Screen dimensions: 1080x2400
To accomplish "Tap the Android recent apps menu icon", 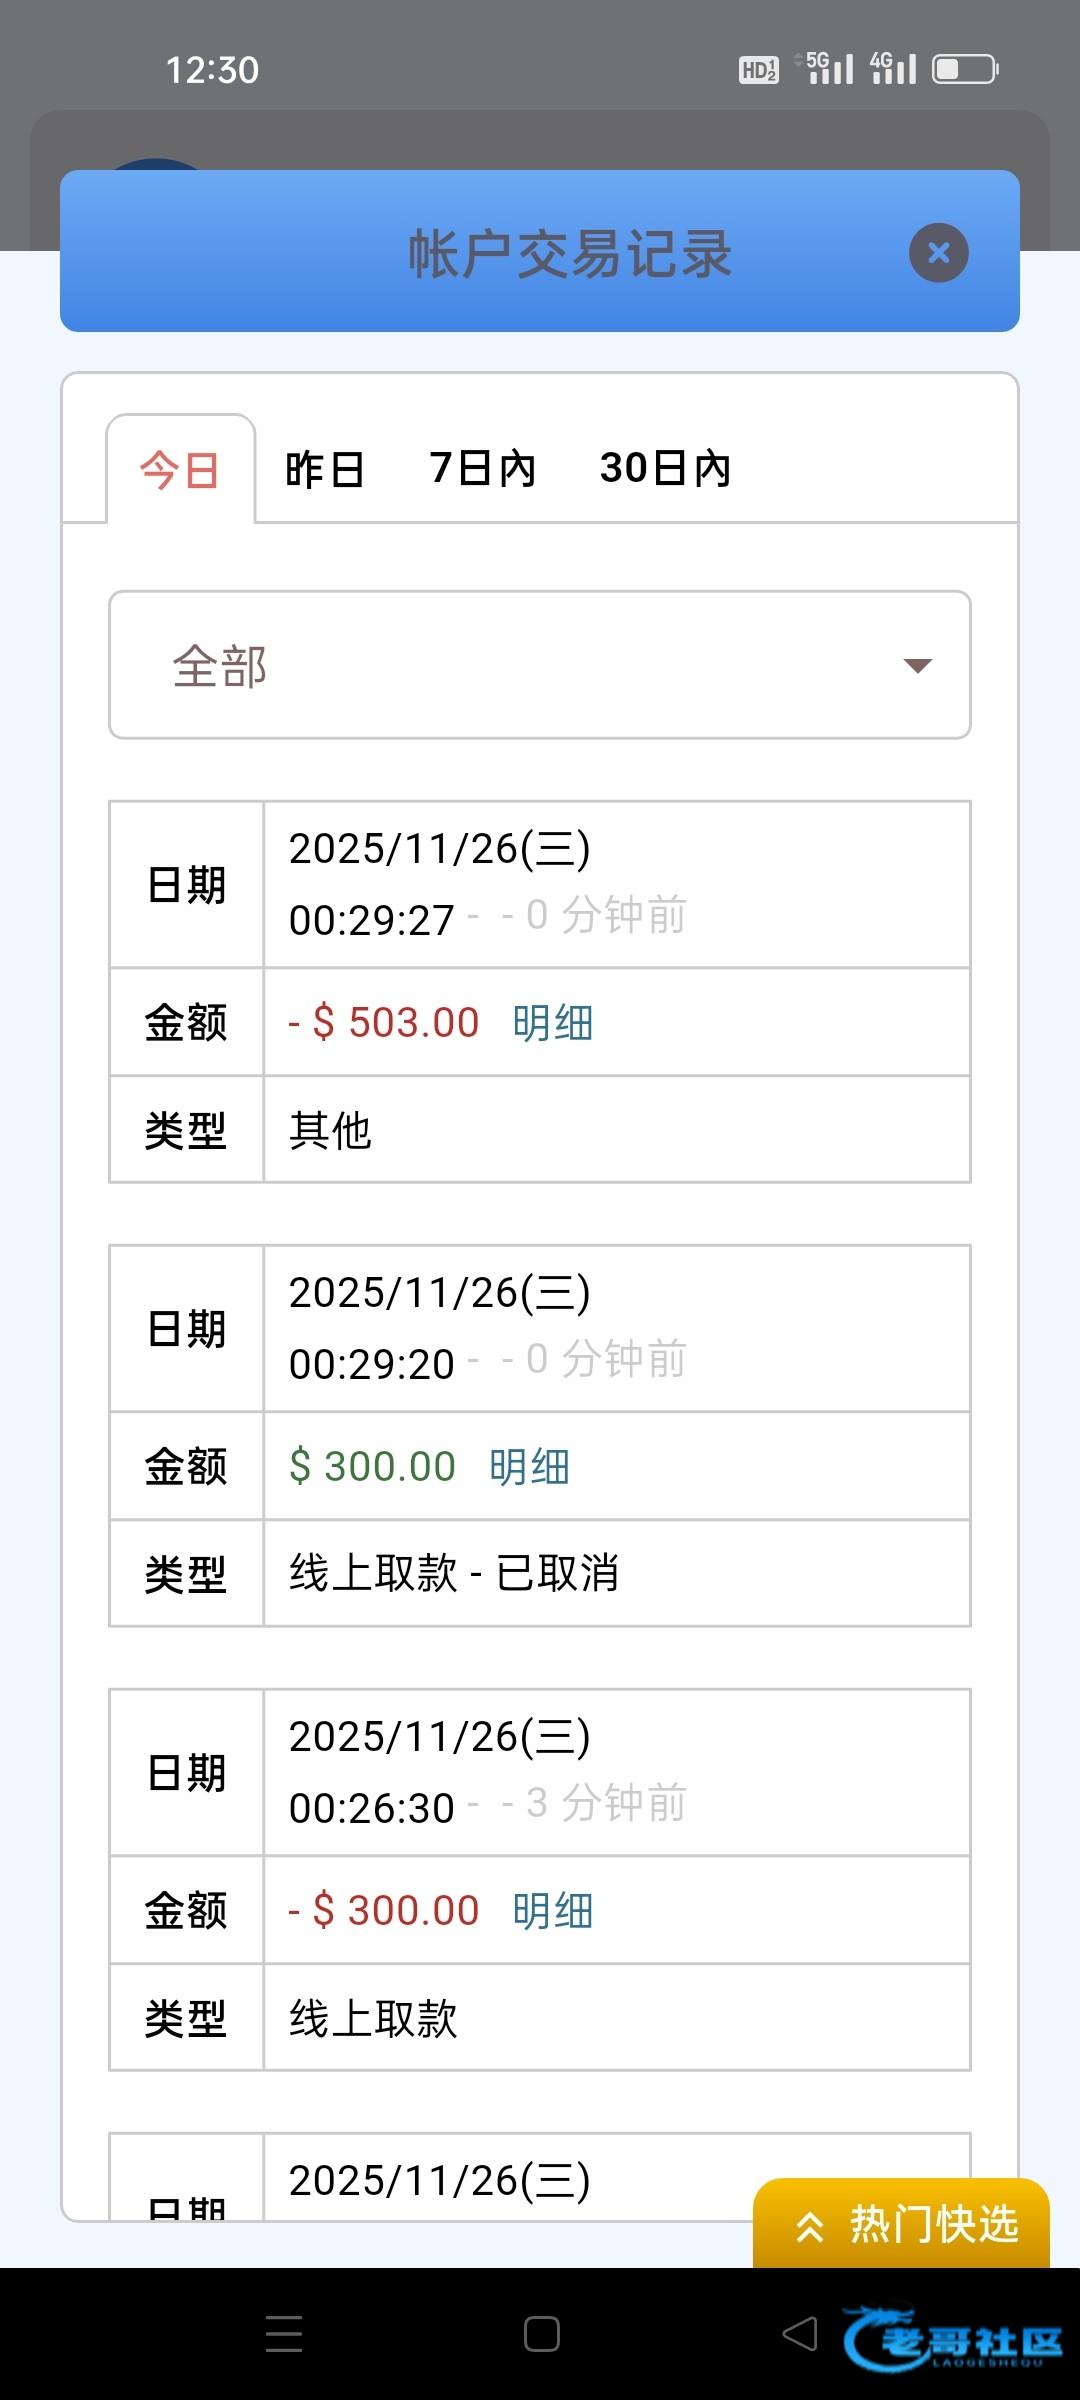I will 284,2334.
